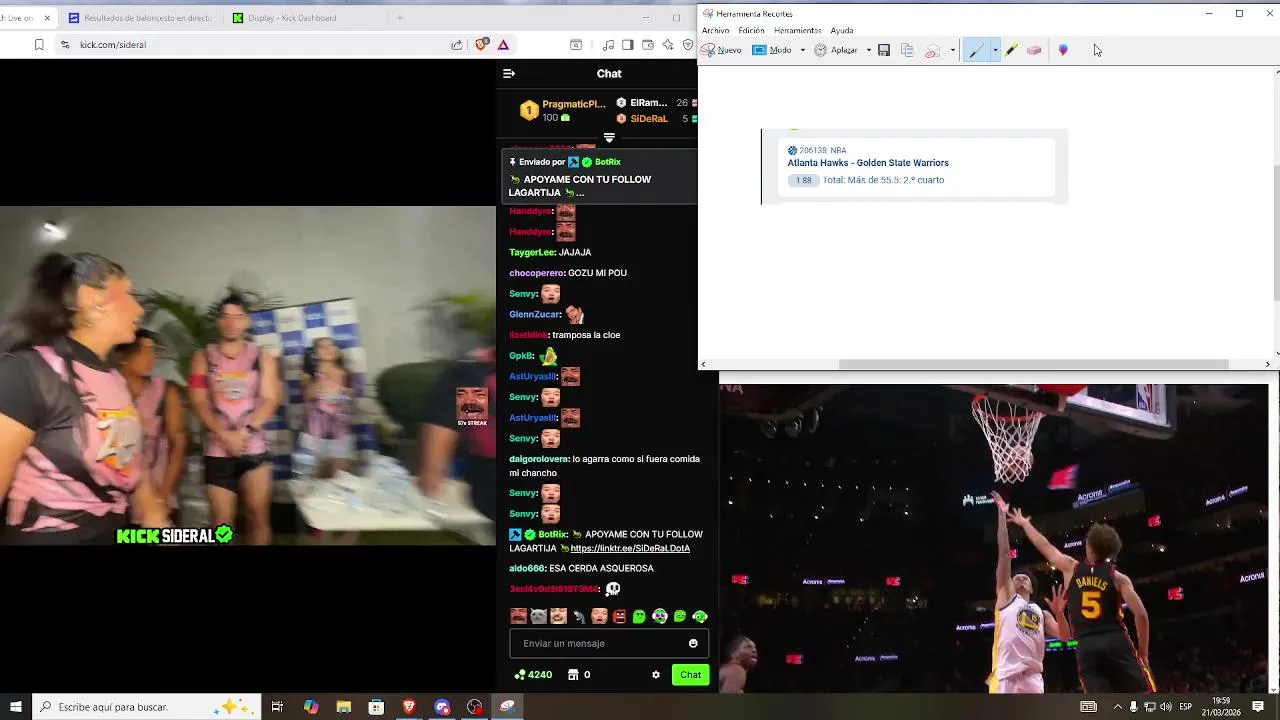This screenshot has width=1280, height=720.
Task: Click the TaygerLee username in chat
Action: (532, 252)
